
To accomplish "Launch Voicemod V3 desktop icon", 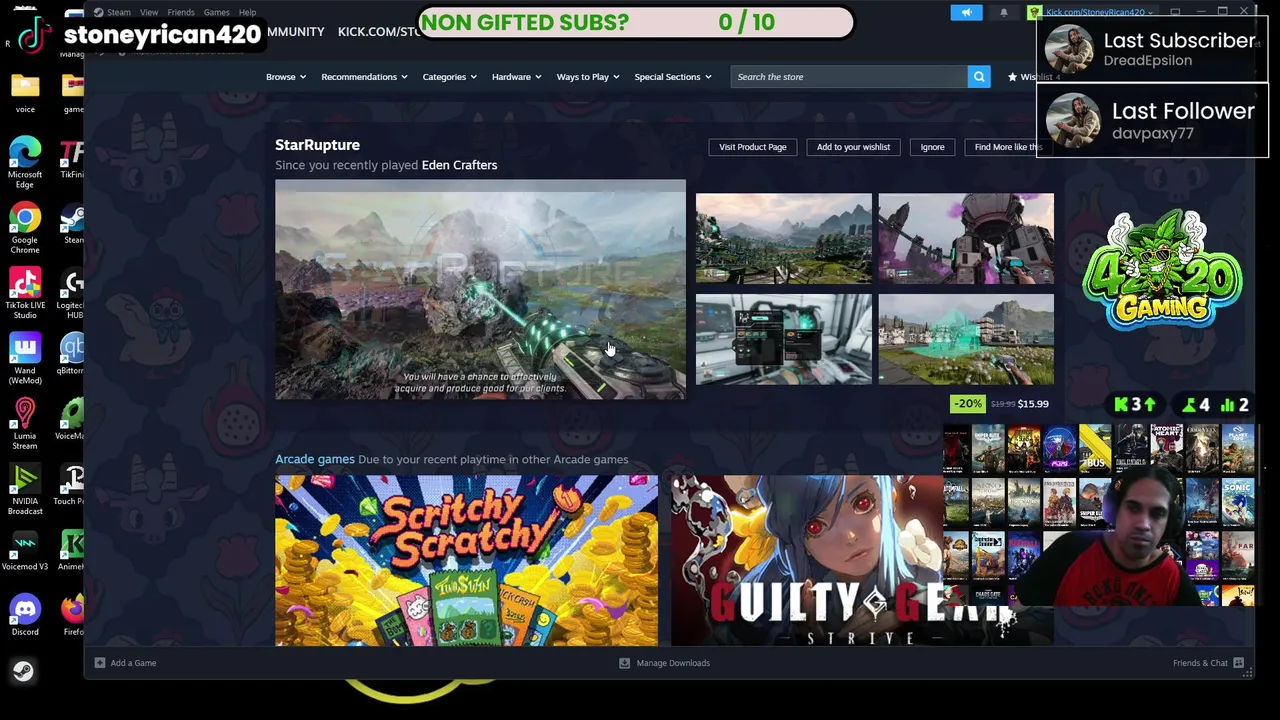I will 25,550.
